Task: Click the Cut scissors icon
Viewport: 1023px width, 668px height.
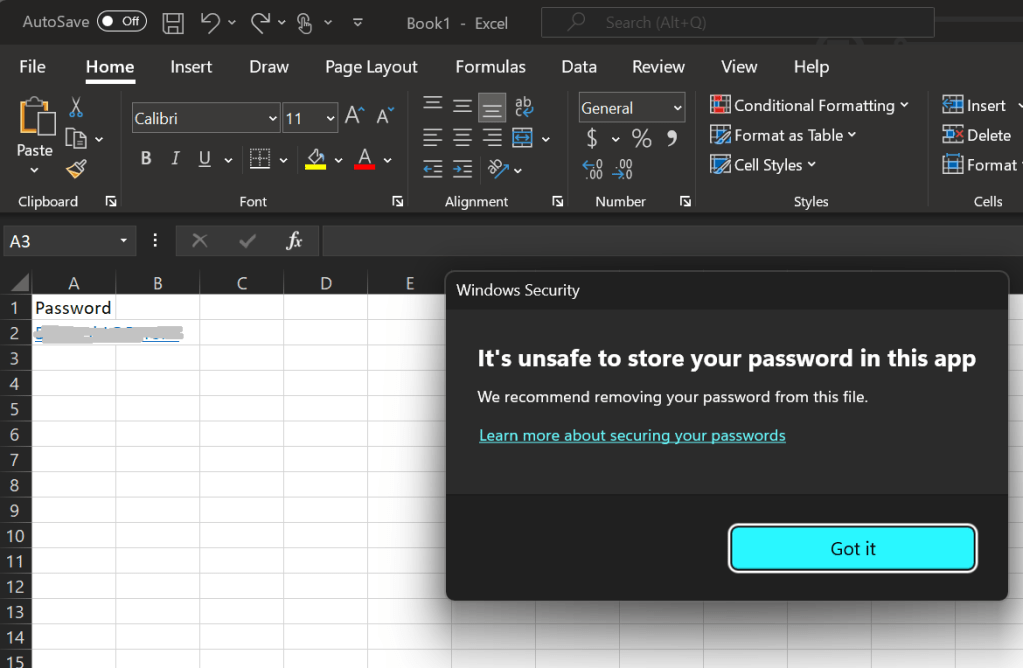Action: (76, 107)
